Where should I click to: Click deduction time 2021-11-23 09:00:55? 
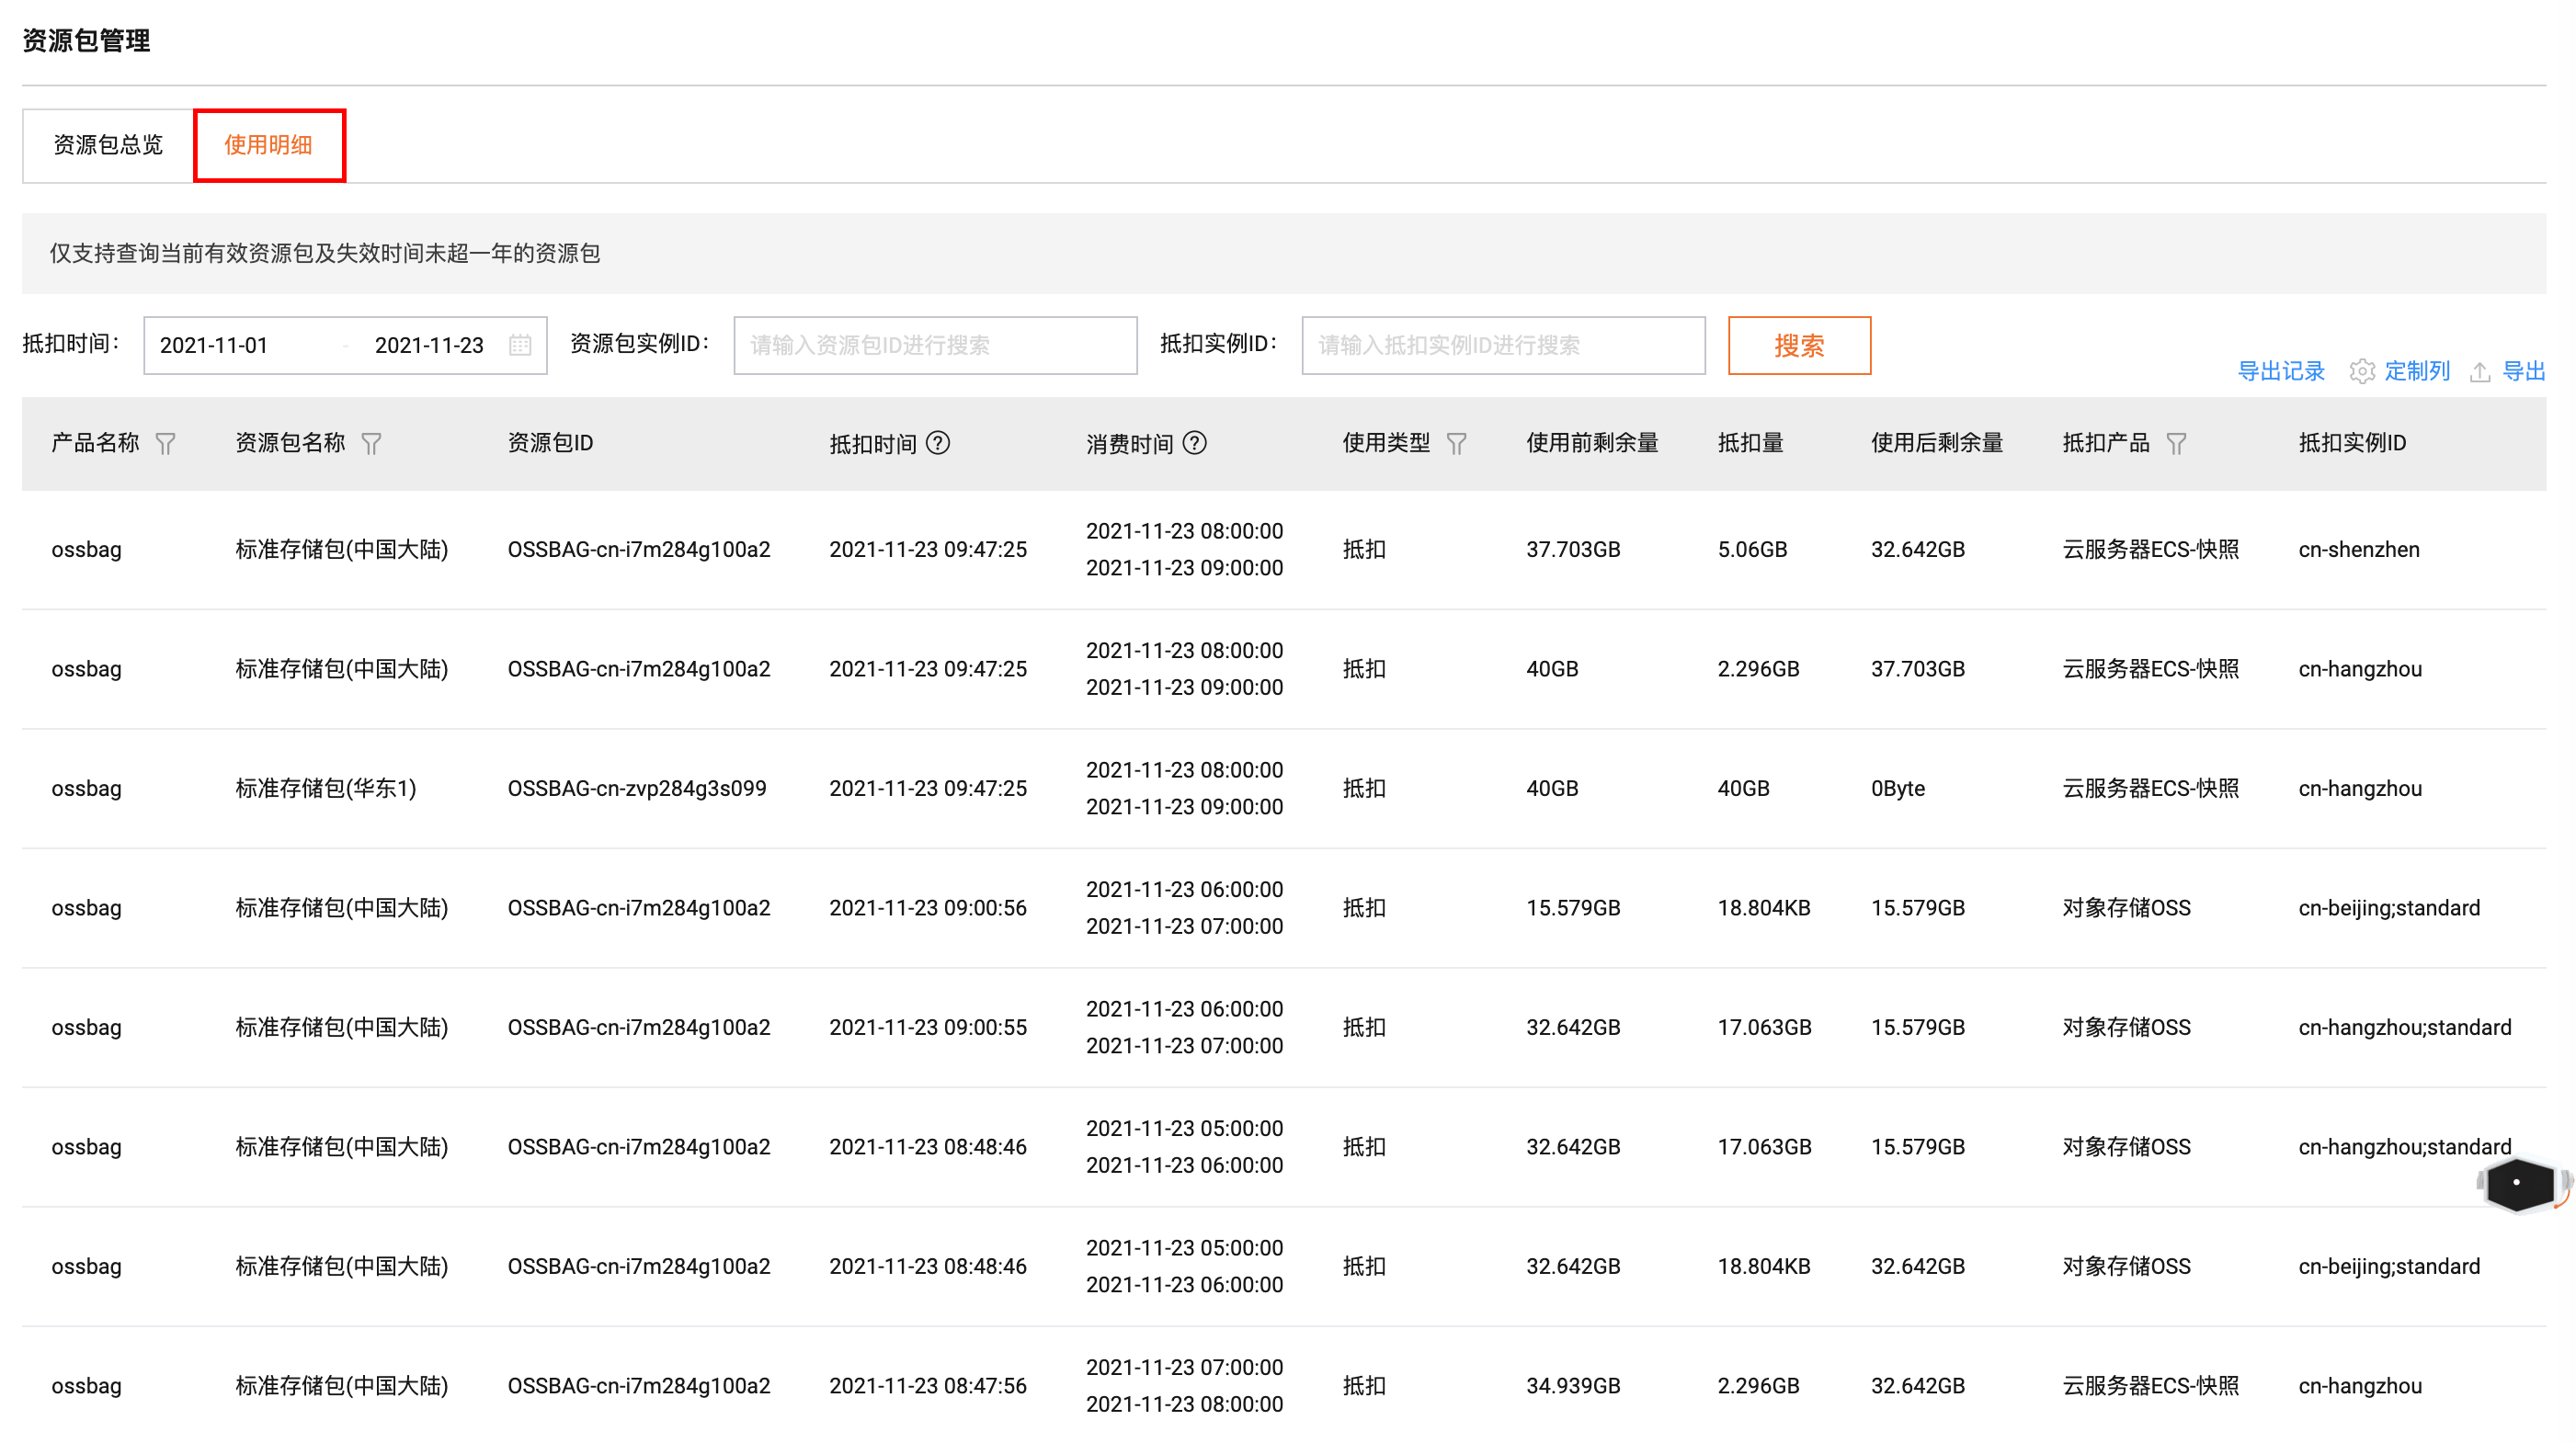click(x=928, y=1027)
